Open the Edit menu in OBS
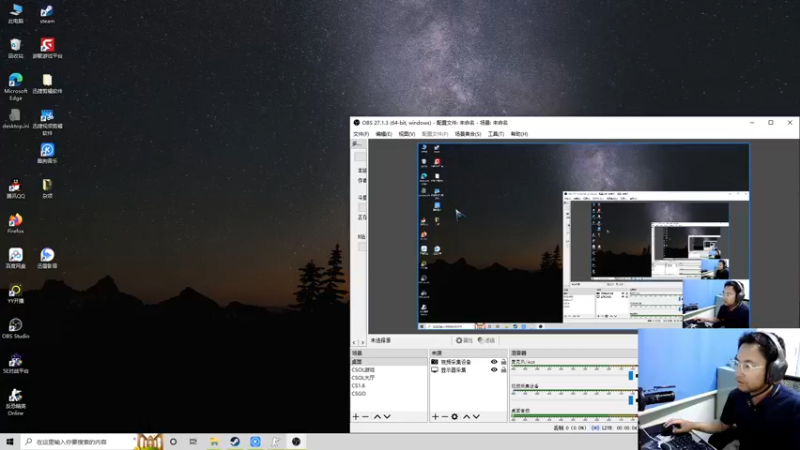 tap(384, 134)
